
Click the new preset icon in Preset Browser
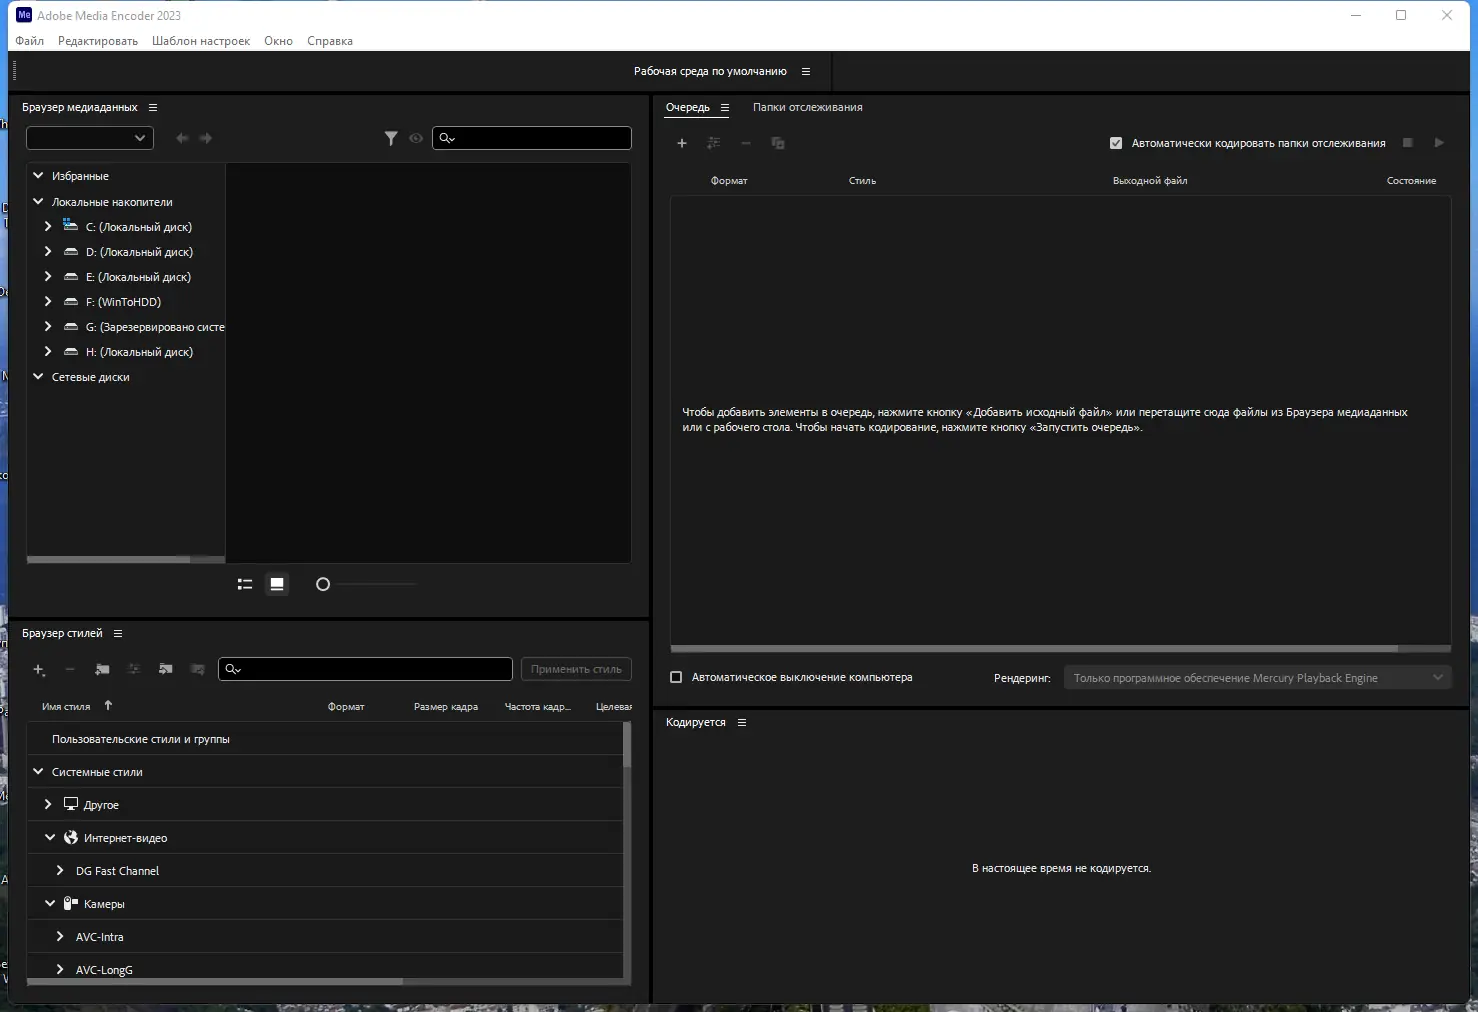(x=39, y=670)
